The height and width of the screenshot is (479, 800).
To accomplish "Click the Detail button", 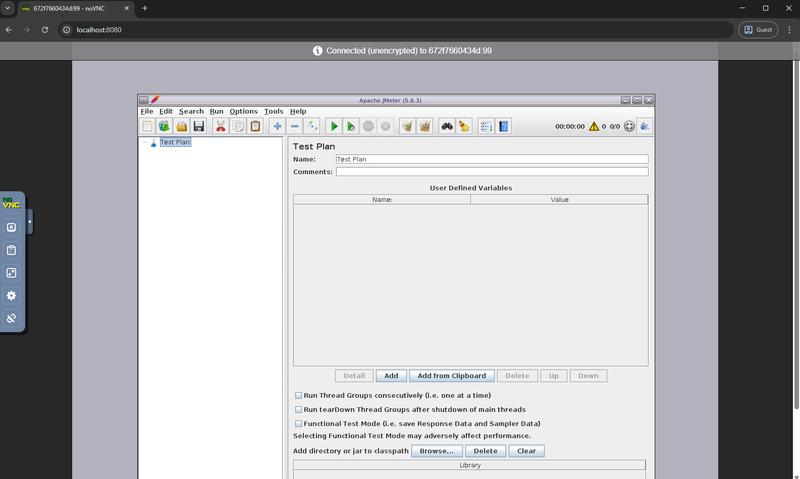I will (x=354, y=376).
